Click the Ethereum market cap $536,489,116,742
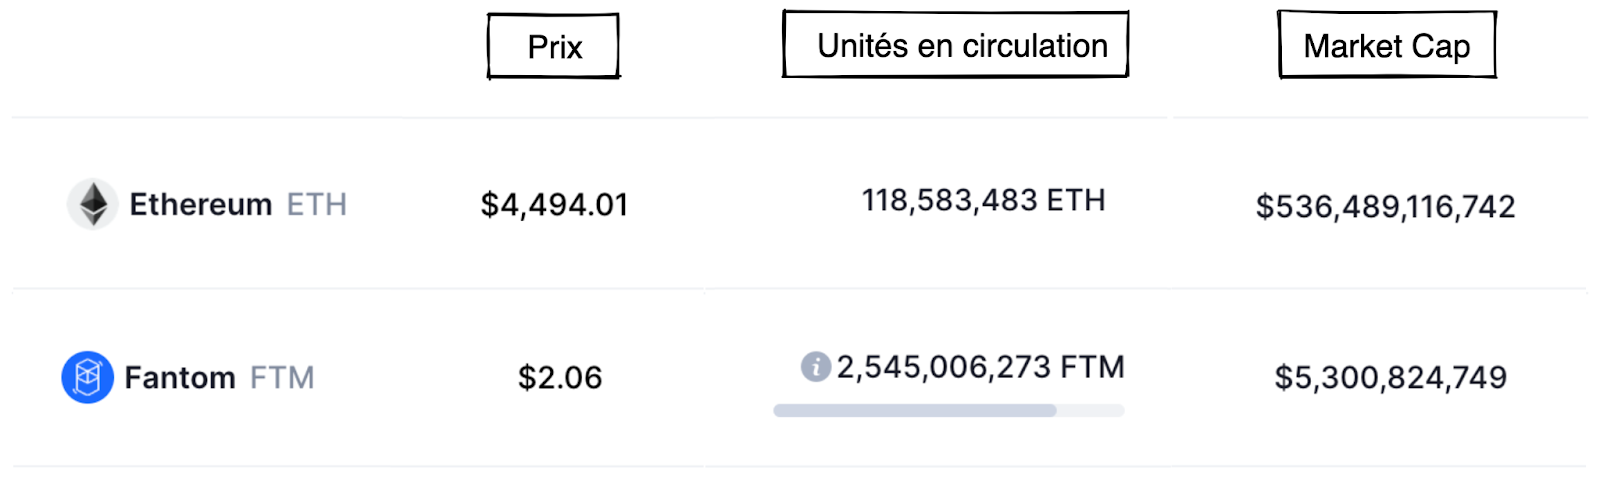This screenshot has height=485, width=1600. pos(1385,206)
